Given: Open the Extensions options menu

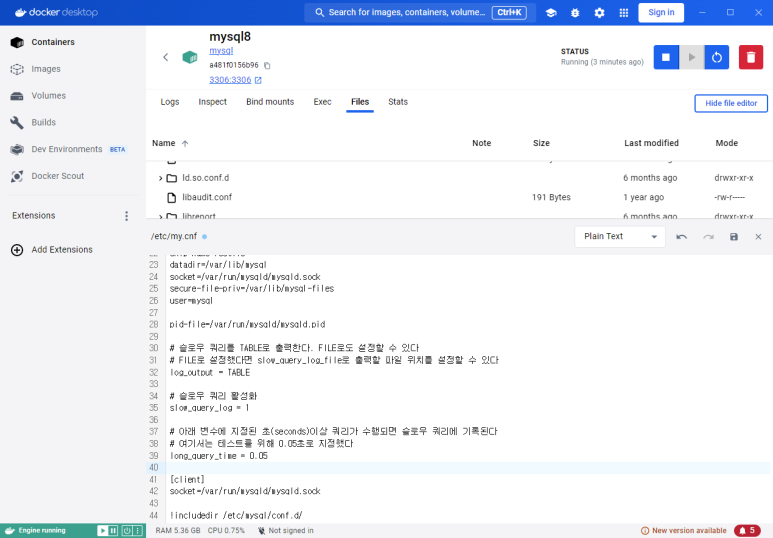Looking at the screenshot, I should point(127,215).
